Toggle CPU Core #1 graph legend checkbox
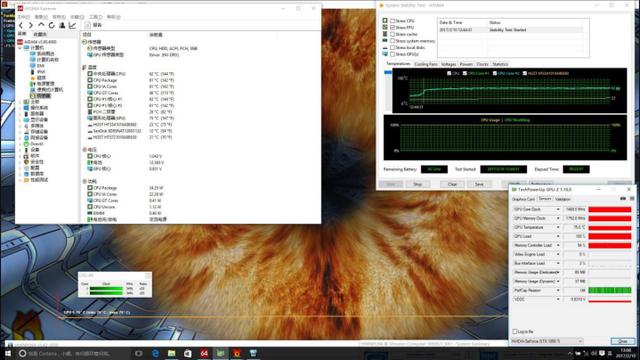The width and height of the screenshot is (640, 360). click(465, 73)
